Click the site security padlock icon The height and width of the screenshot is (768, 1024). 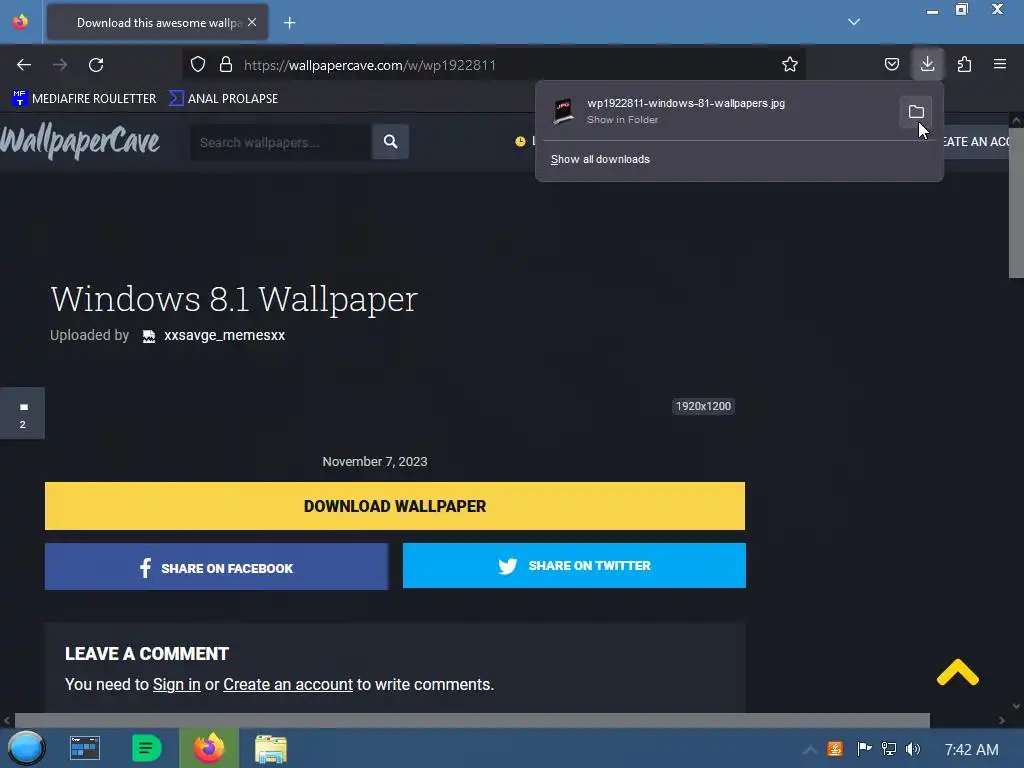tap(226, 64)
